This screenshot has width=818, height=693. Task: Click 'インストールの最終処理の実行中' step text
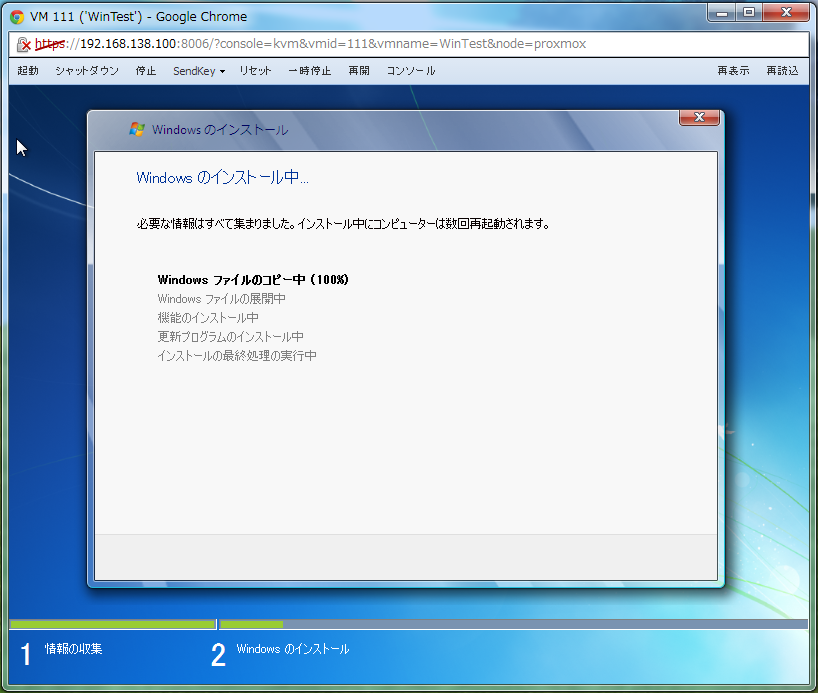(x=237, y=356)
